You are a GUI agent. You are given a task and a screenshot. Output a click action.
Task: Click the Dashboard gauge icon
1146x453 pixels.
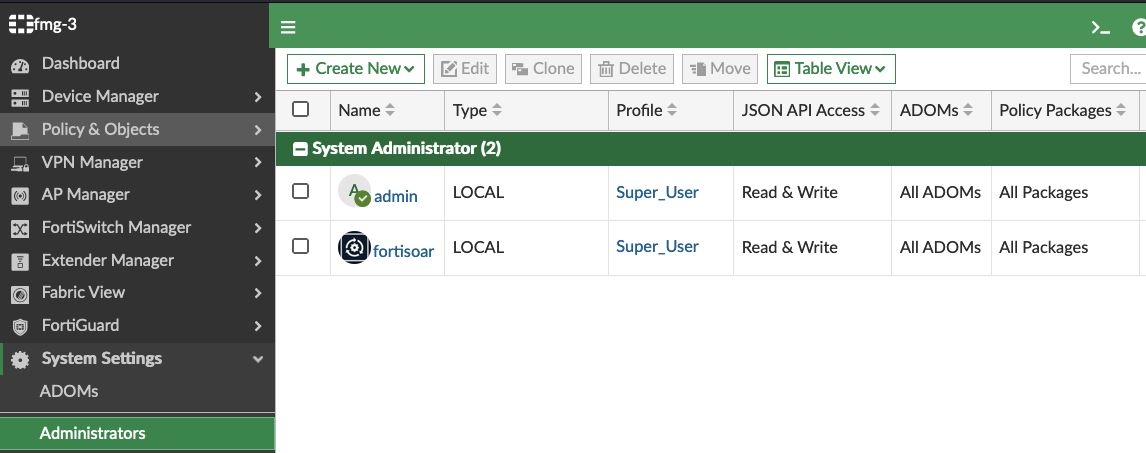click(x=20, y=65)
